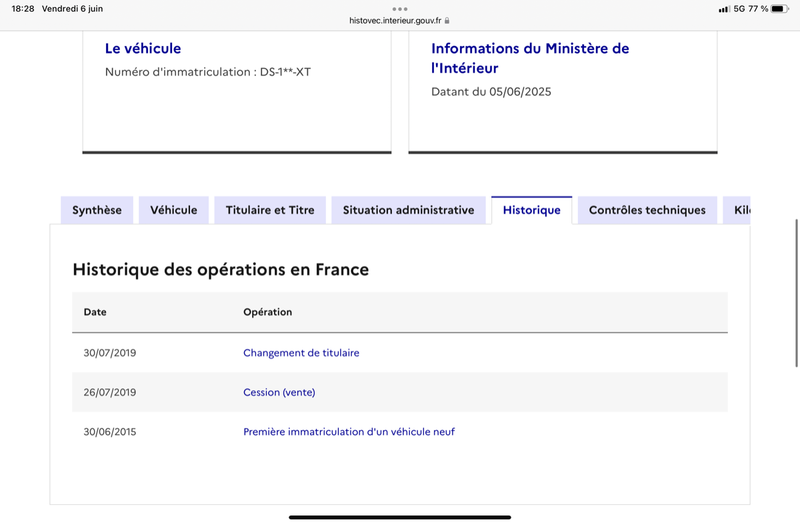
Task: Open the Contrôles techniques tab
Action: pyautogui.click(x=647, y=210)
